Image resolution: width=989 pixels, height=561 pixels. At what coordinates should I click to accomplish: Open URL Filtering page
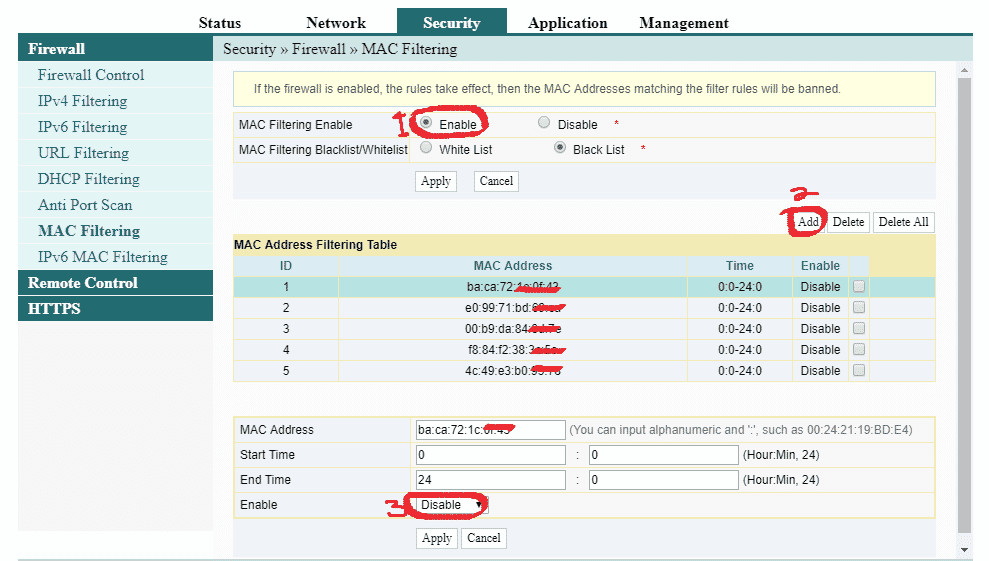[x=83, y=153]
